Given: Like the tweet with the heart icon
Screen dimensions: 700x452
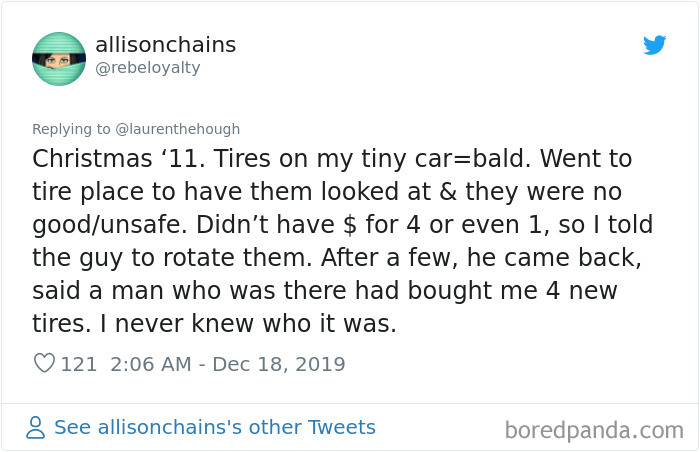Looking at the screenshot, I should point(44,364).
